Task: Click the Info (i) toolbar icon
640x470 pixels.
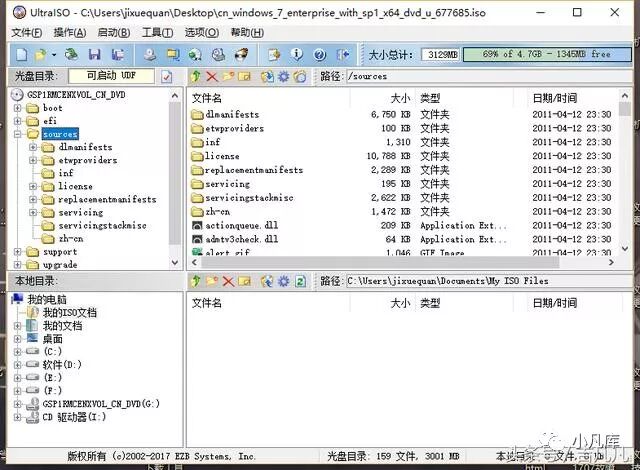Action: point(297,54)
